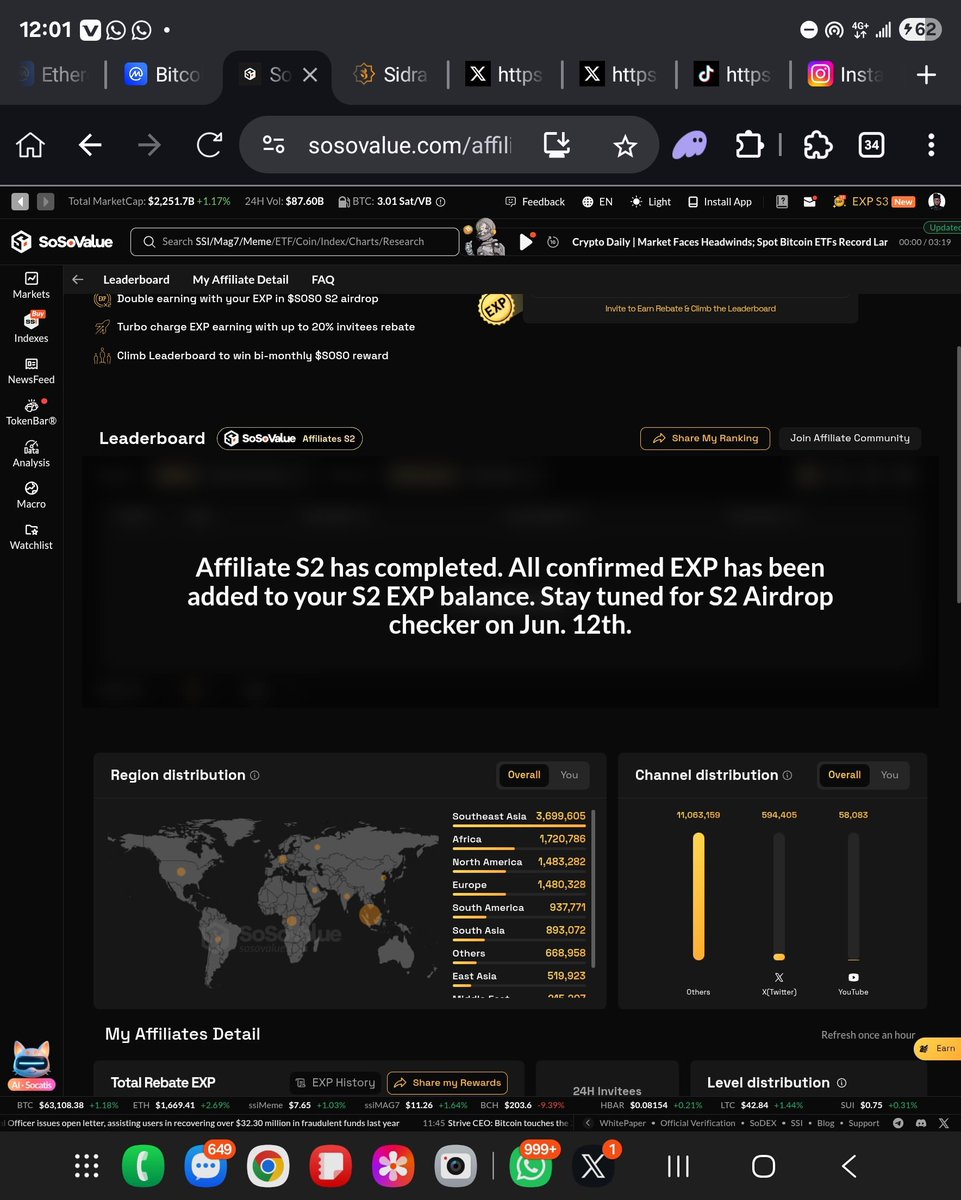Image resolution: width=961 pixels, height=1200 pixels.
Task: Select You in Region distribution
Action: 569,775
